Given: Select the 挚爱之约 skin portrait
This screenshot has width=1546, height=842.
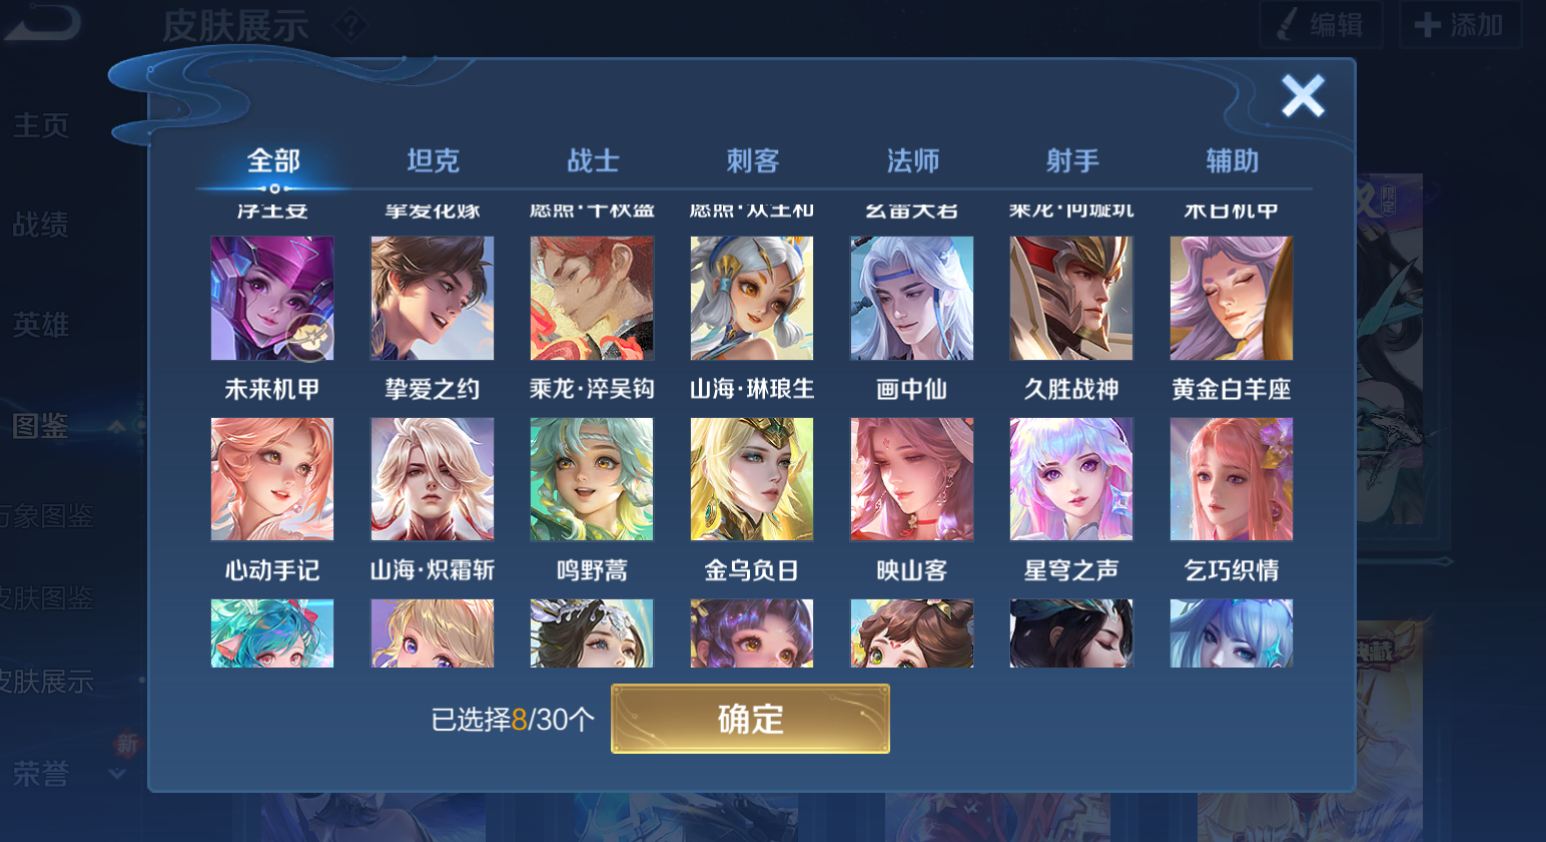Looking at the screenshot, I should click(x=432, y=298).
